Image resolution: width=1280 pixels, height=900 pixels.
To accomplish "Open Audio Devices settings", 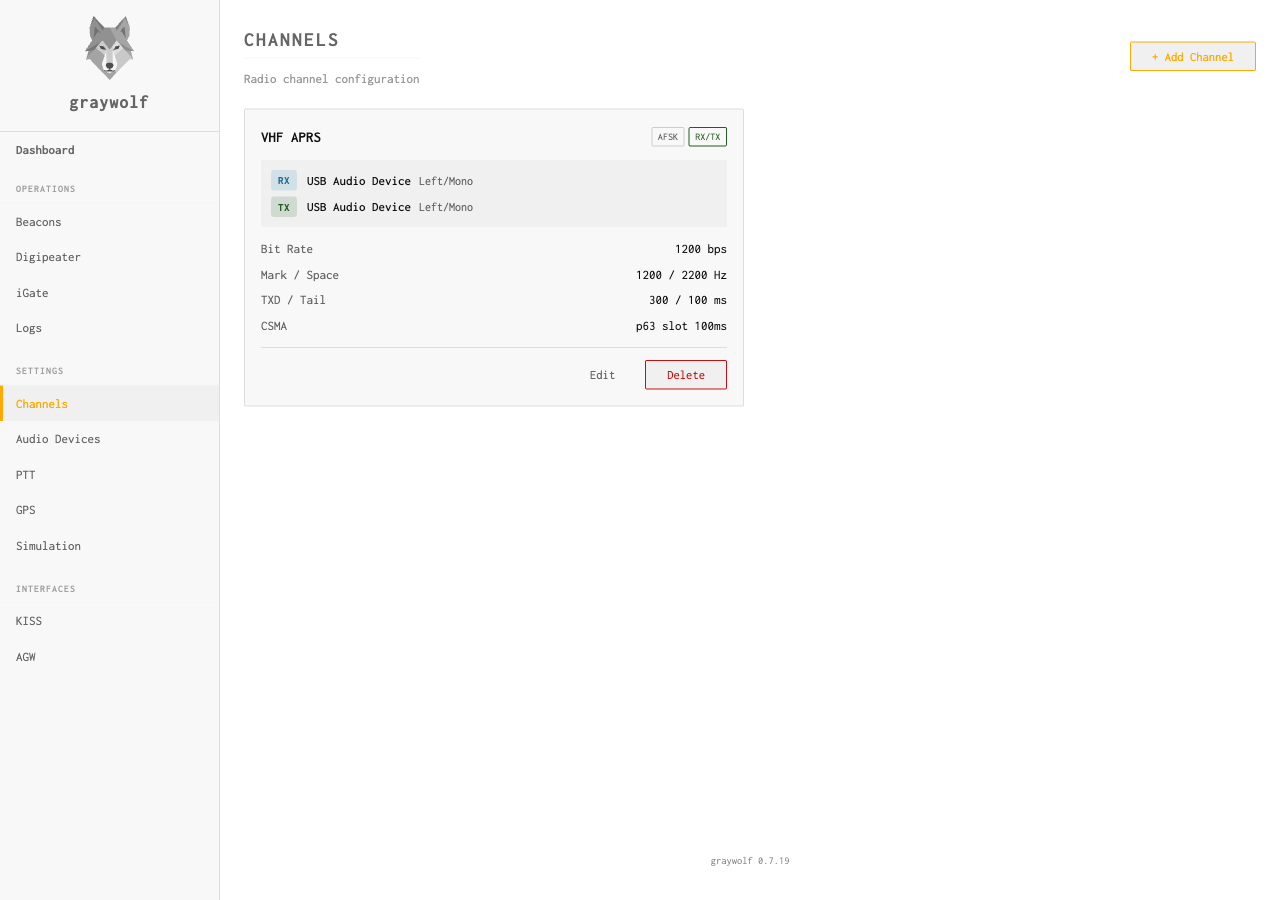I will (x=58, y=439).
